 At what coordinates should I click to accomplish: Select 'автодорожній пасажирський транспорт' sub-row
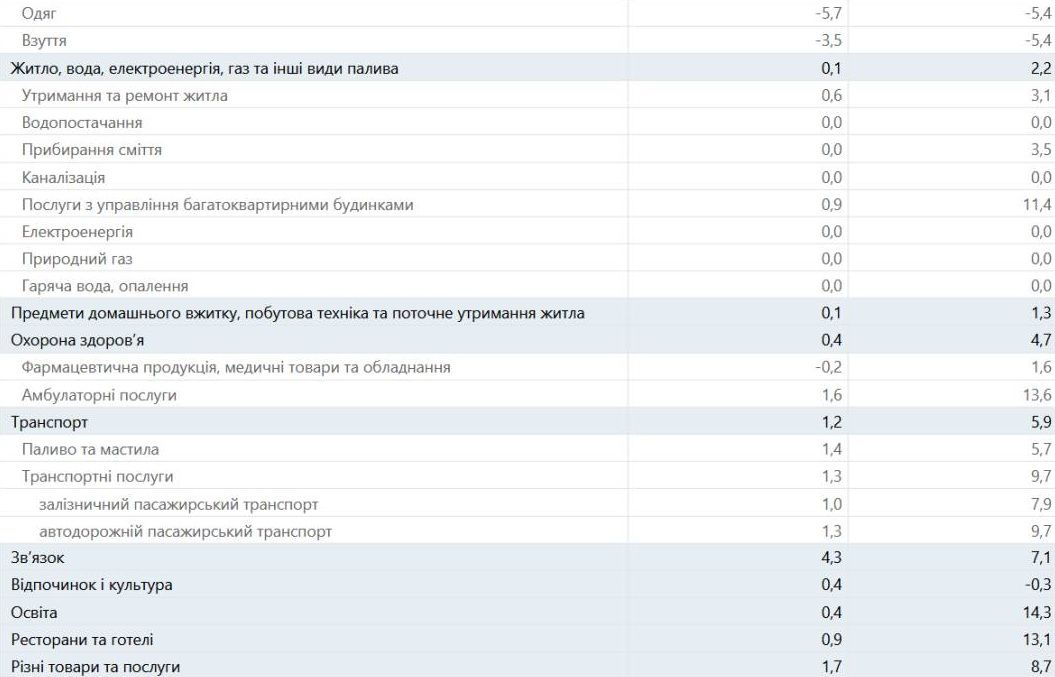click(x=185, y=531)
